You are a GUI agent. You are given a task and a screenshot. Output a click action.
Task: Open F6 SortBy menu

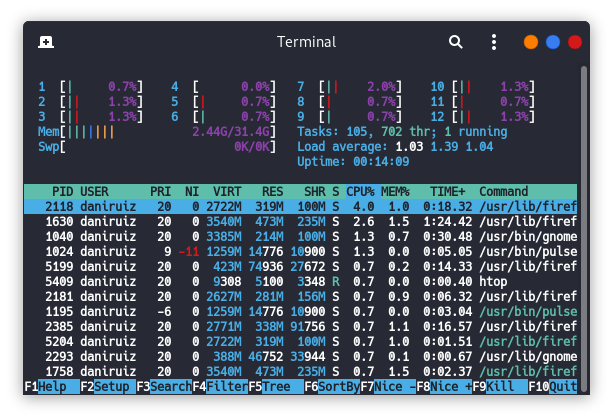(332, 386)
